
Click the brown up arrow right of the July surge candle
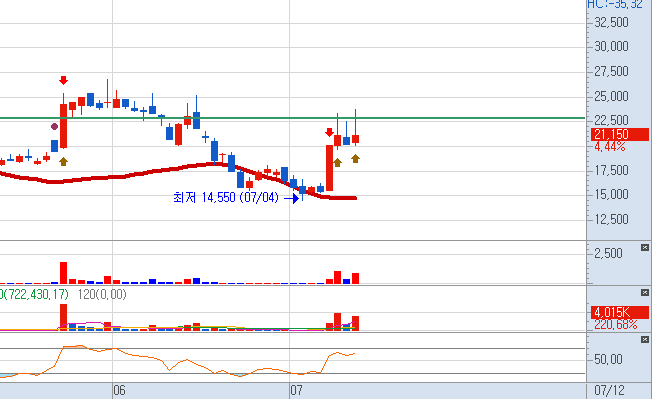click(x=337, y=163)
